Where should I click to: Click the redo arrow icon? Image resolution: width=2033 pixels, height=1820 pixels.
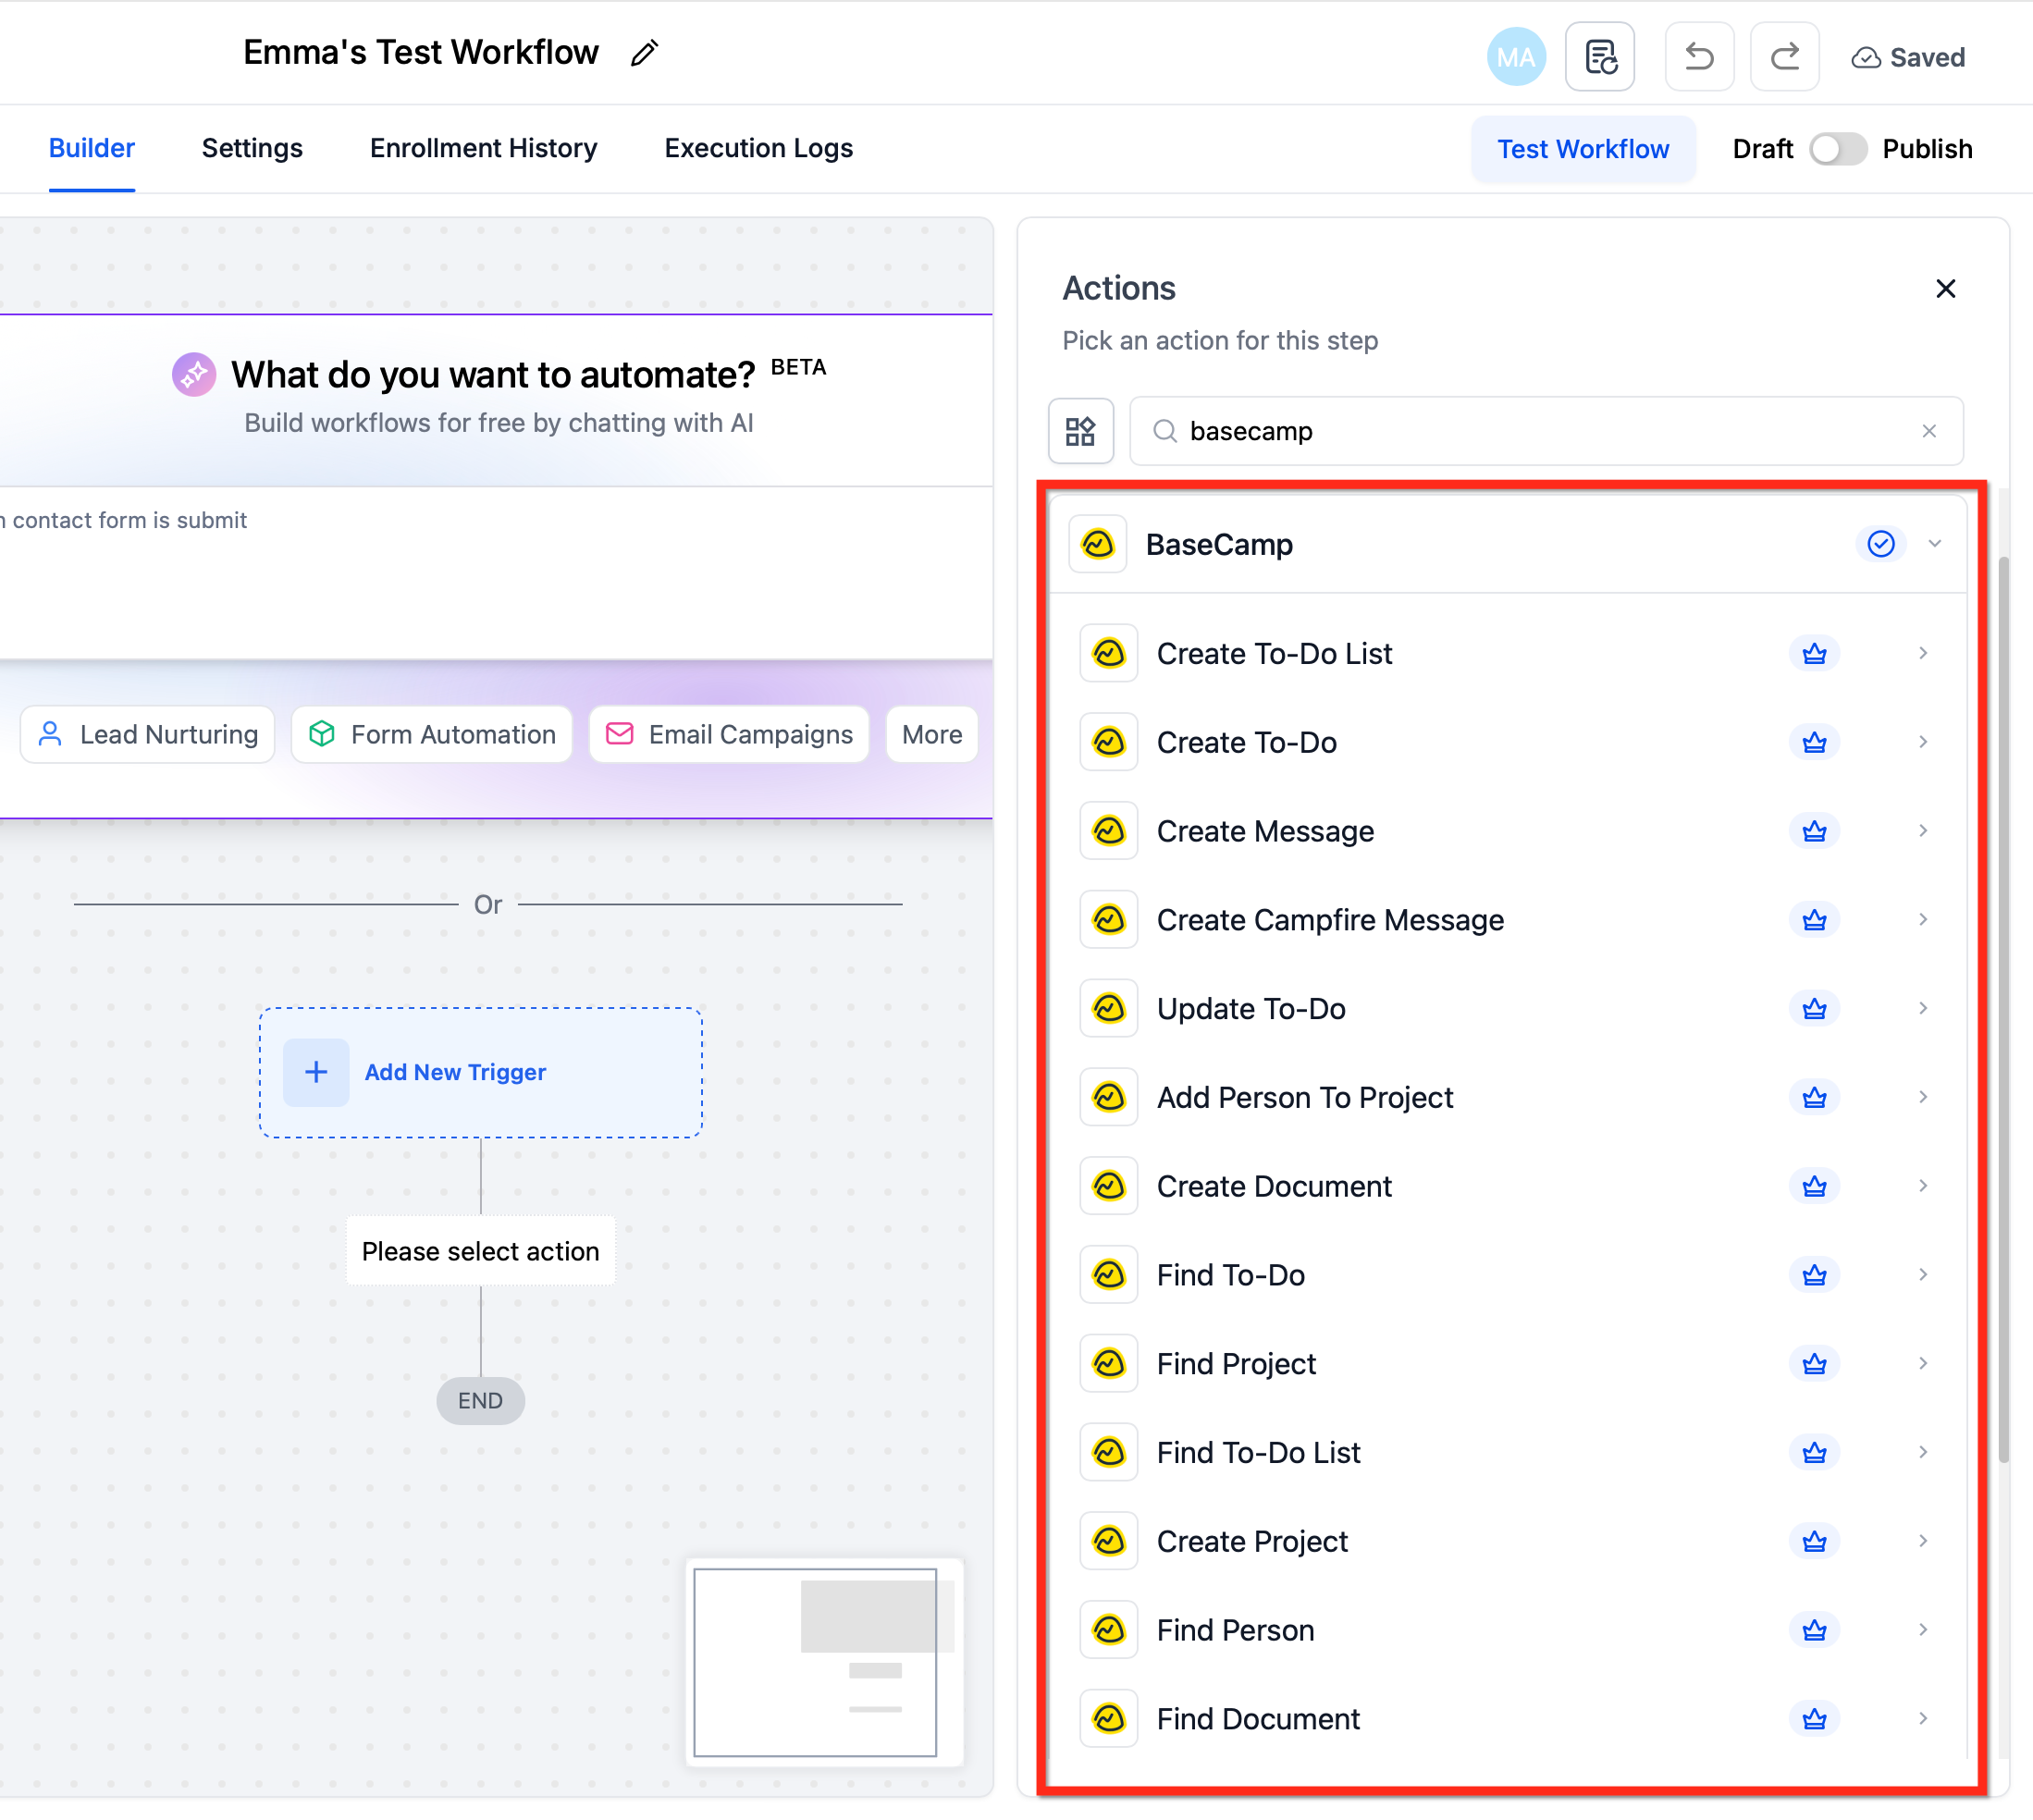1784,57
